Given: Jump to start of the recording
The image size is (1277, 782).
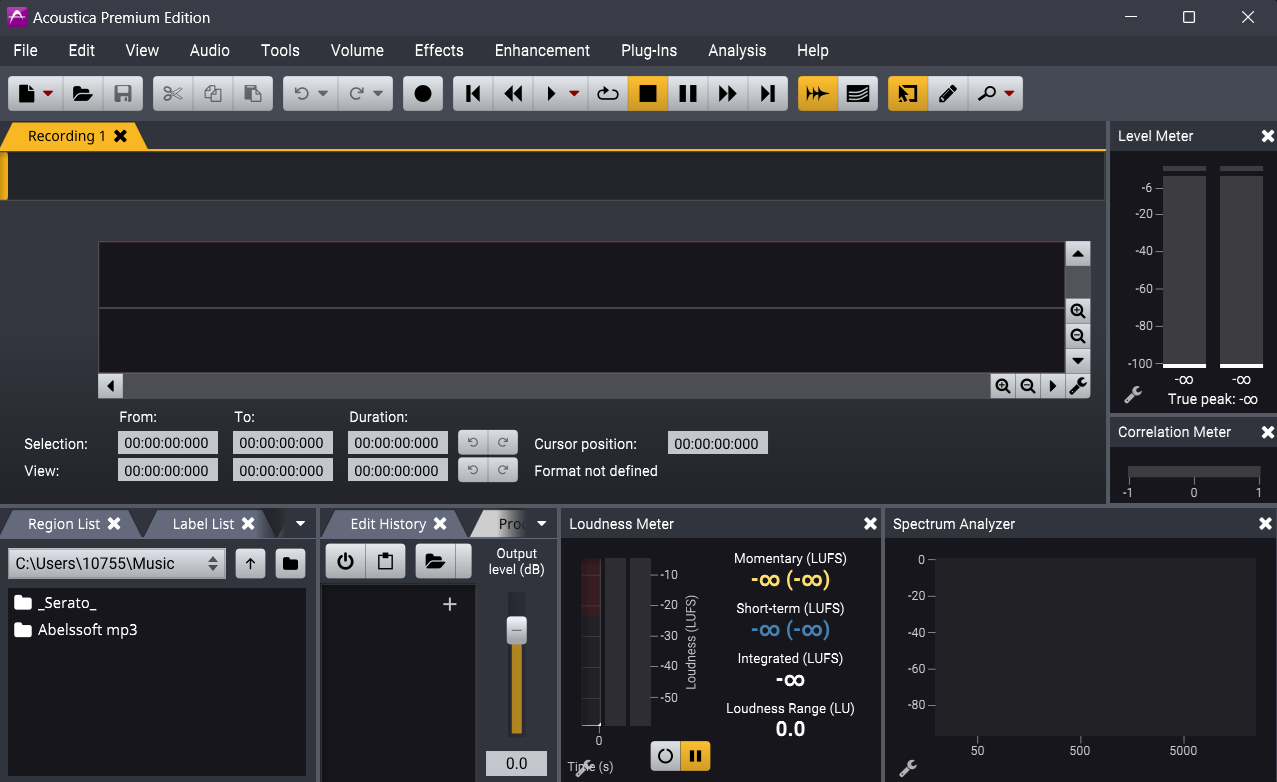Looking at the screenshot, I should point(473,94).
